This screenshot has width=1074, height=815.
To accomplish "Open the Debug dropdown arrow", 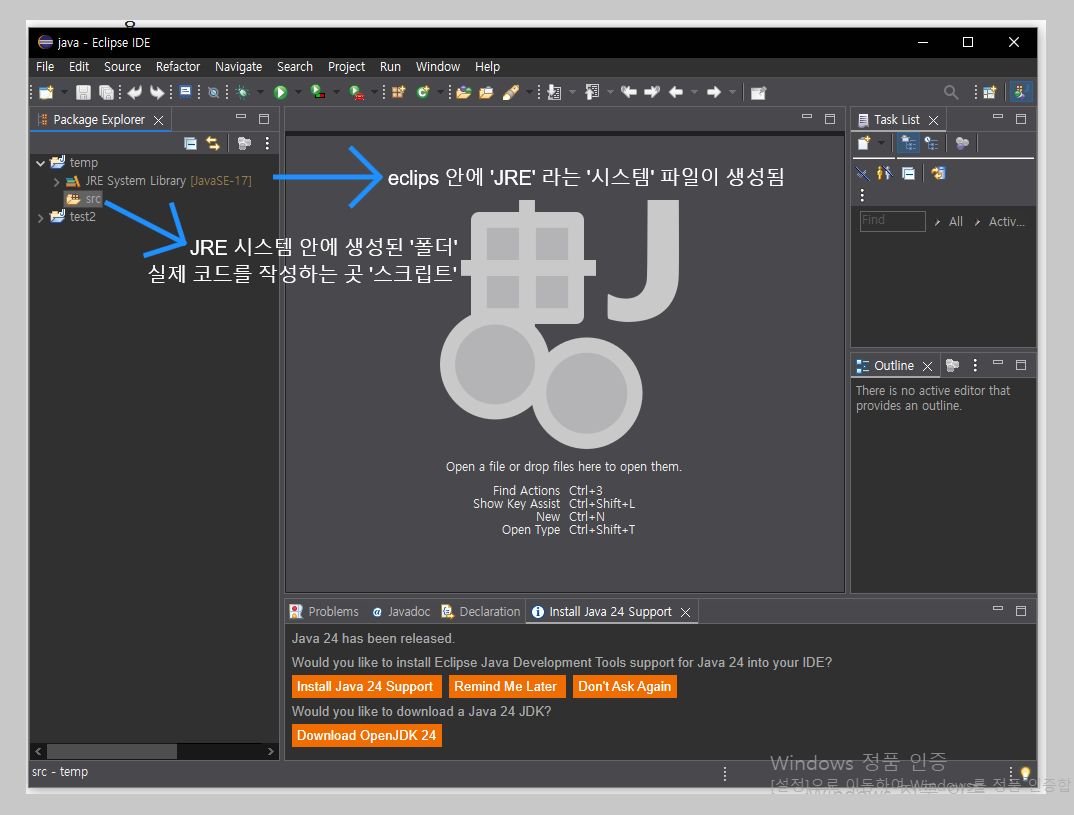I will [260, 92].
